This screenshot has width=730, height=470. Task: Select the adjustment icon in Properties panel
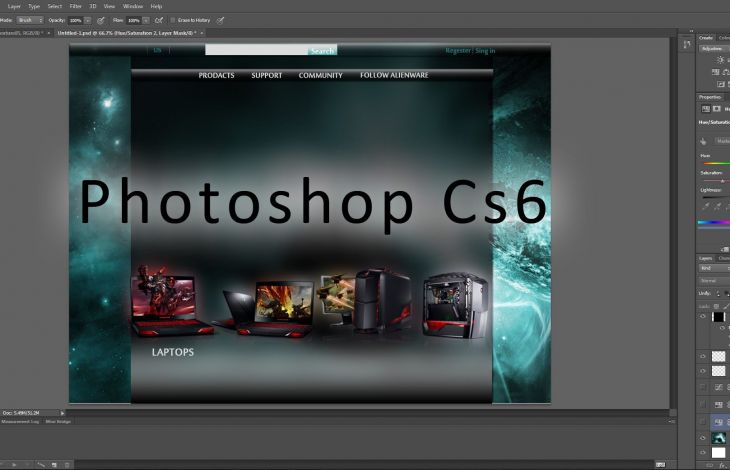point(706,109)
